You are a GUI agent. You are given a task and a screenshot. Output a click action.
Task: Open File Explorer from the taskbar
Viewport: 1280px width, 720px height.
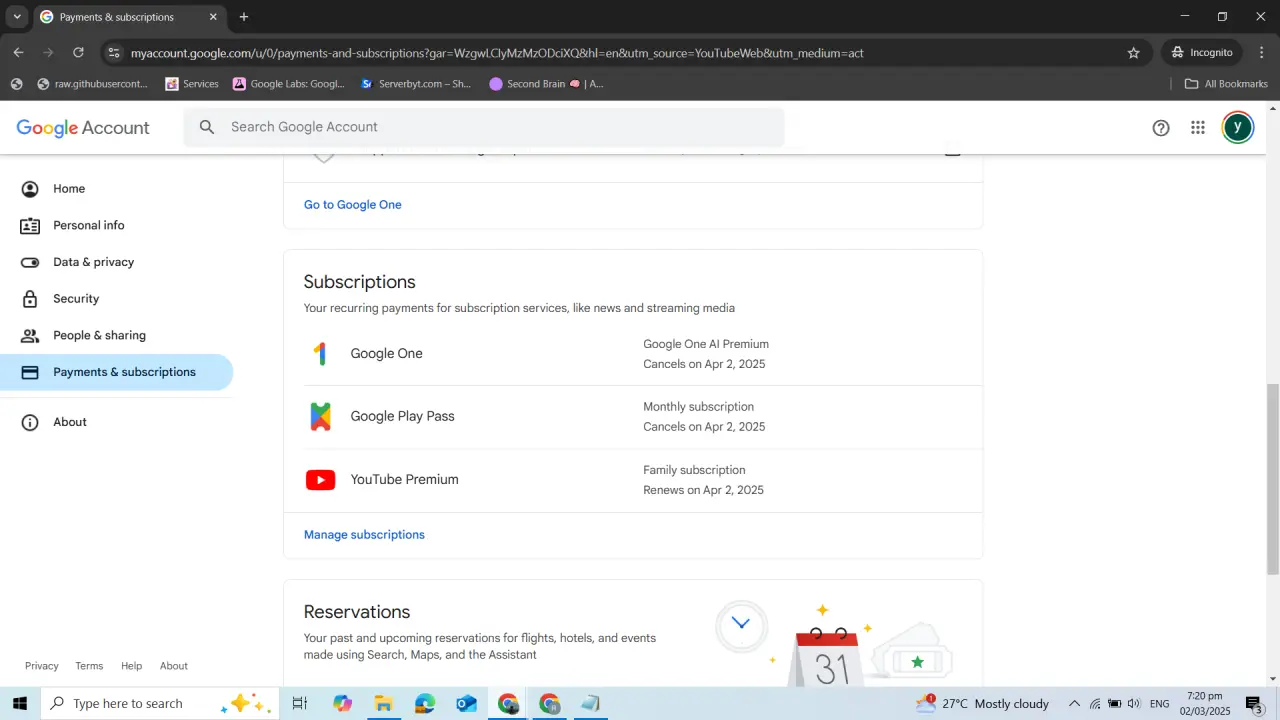383,704
